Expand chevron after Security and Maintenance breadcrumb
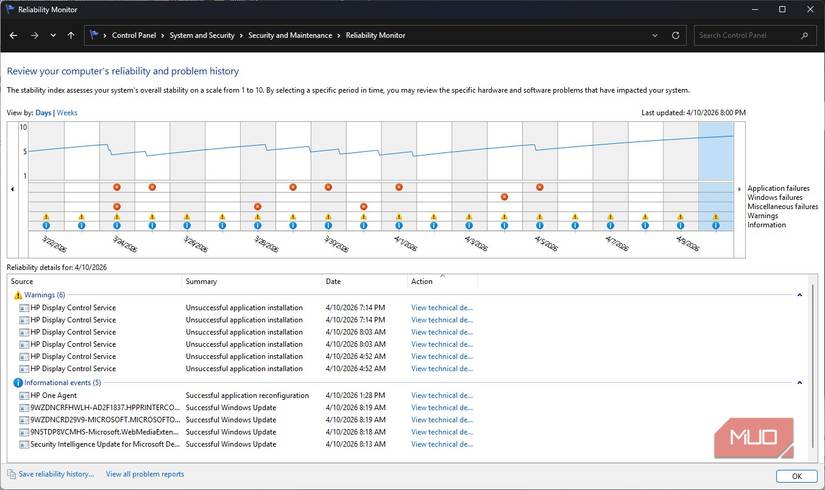This screenshot has width=825, height=490. 339,35
